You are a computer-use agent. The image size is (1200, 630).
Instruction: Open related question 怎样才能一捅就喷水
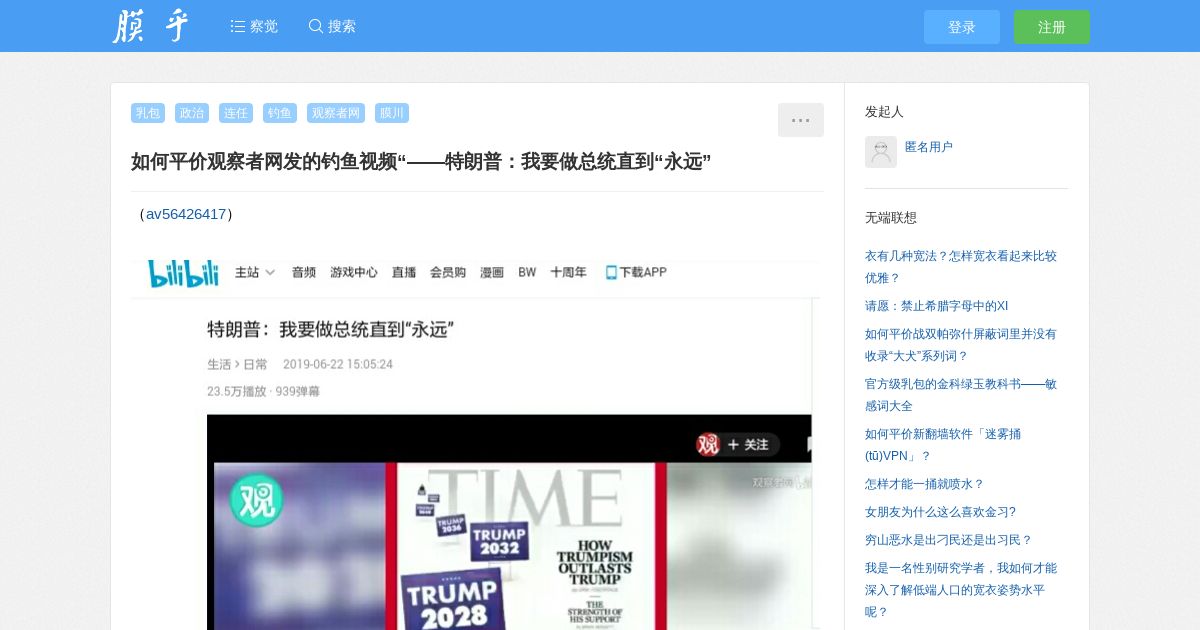pyautogui.click(x=925, y=484)
